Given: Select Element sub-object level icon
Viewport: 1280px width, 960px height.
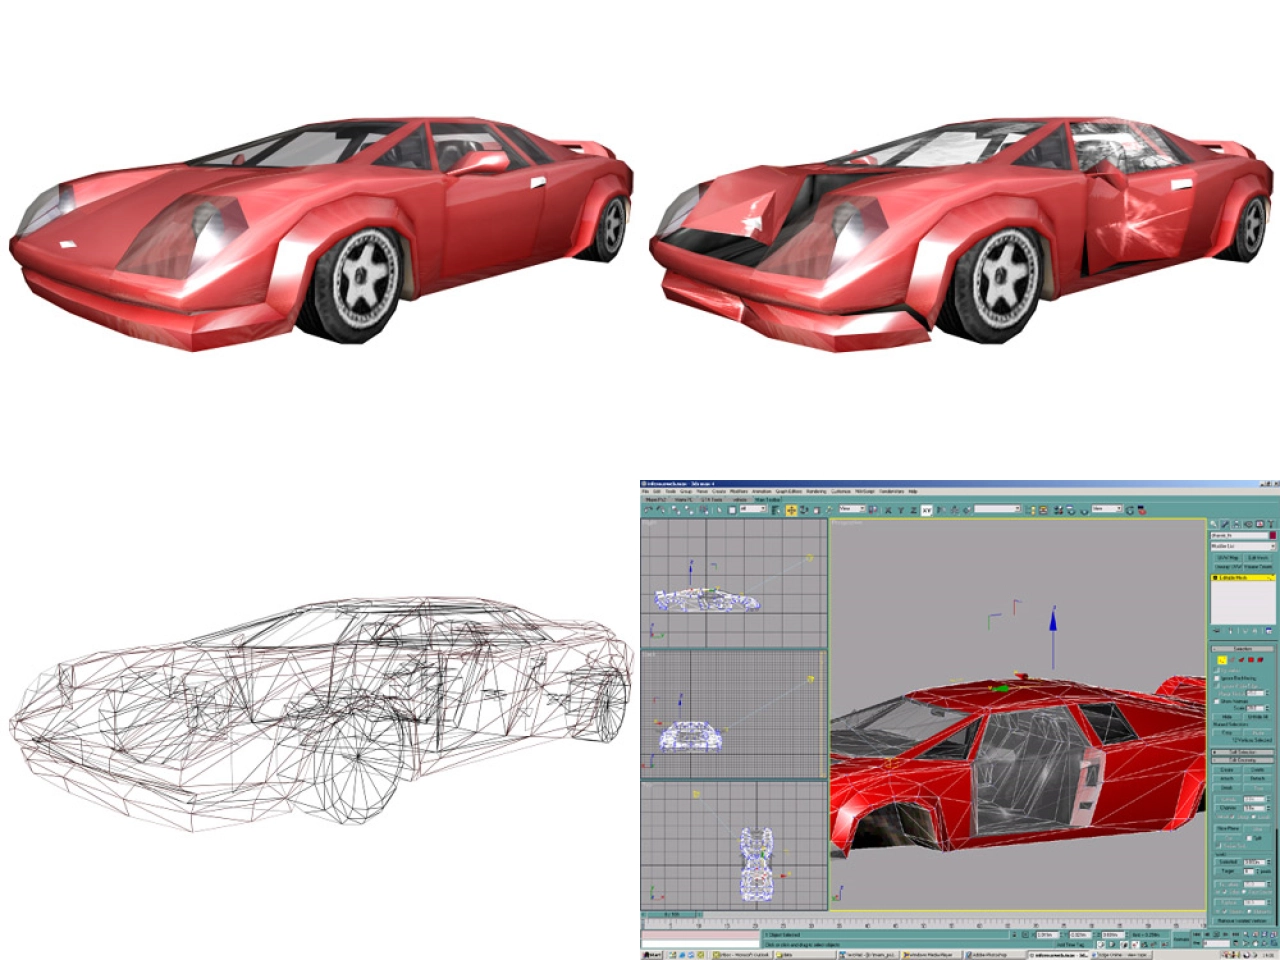Looking at the screenshot, I should pos(1260,659).
